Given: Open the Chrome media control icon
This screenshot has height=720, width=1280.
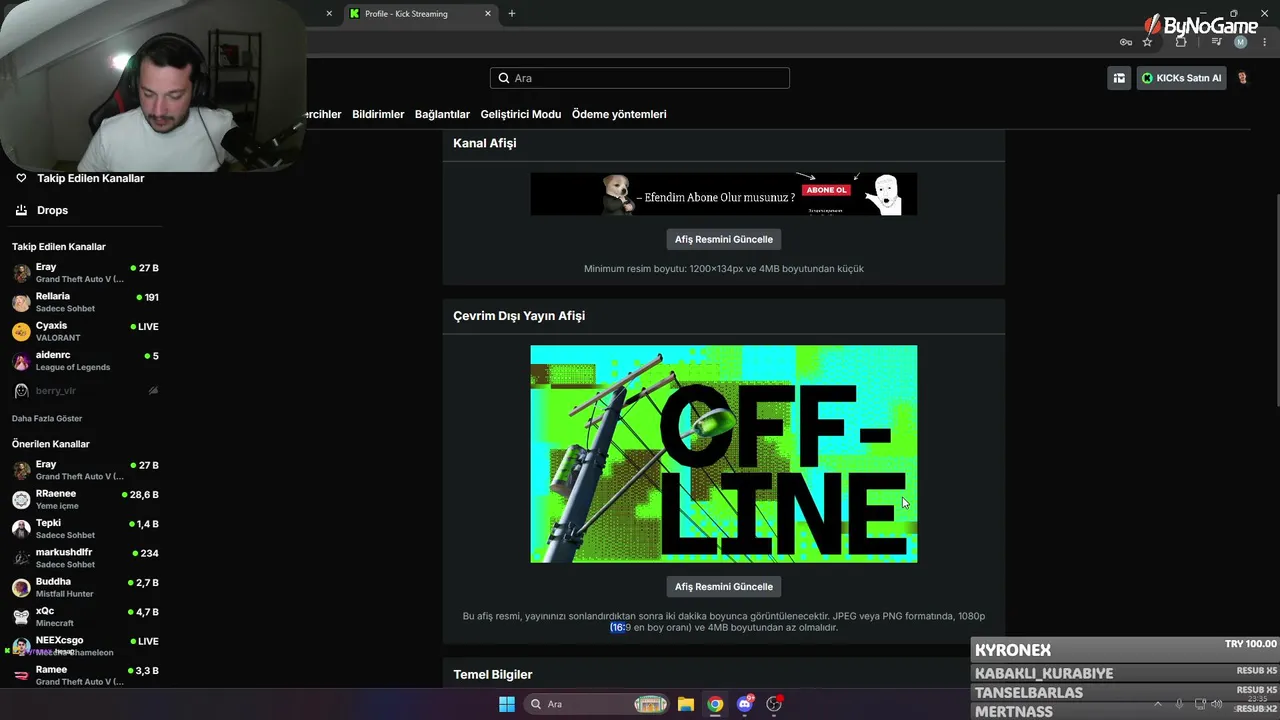Looking at the screenshot, I should pos(1216,42).
